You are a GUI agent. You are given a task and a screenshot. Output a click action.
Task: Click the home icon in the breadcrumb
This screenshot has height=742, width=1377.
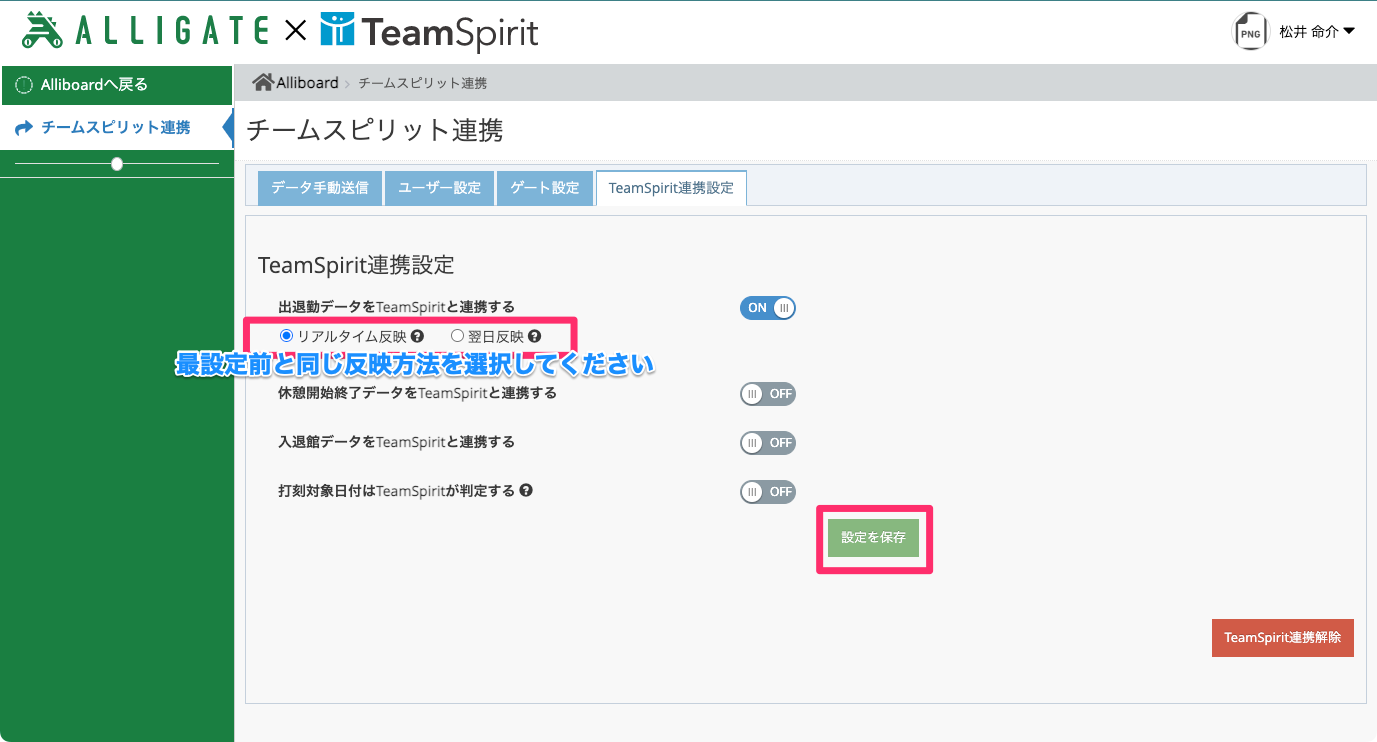(262, 83)
